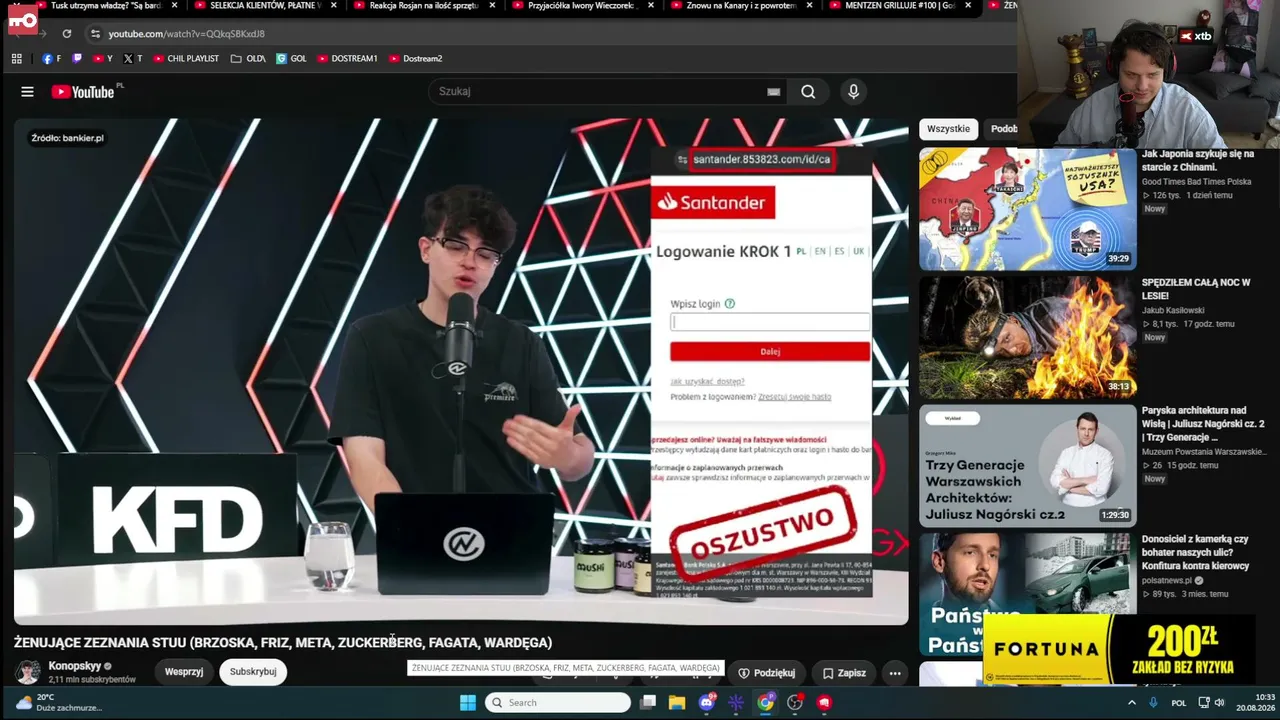Reload the page in the browser
The height and width of the screenshot is (720, 1280).
(x=67, y=34)
